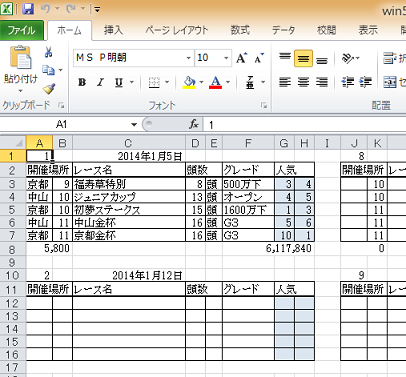
Task: Click the Undo arrow icon
Action: point(45,9)
